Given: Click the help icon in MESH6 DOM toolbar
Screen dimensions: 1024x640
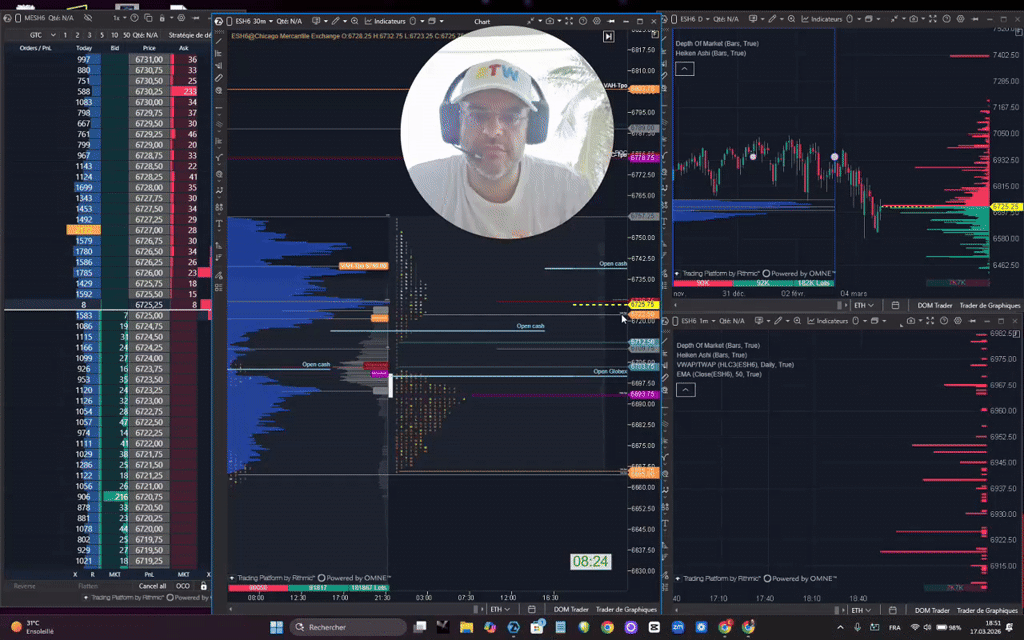Looking at the screenshot, I should coord(134,18).
